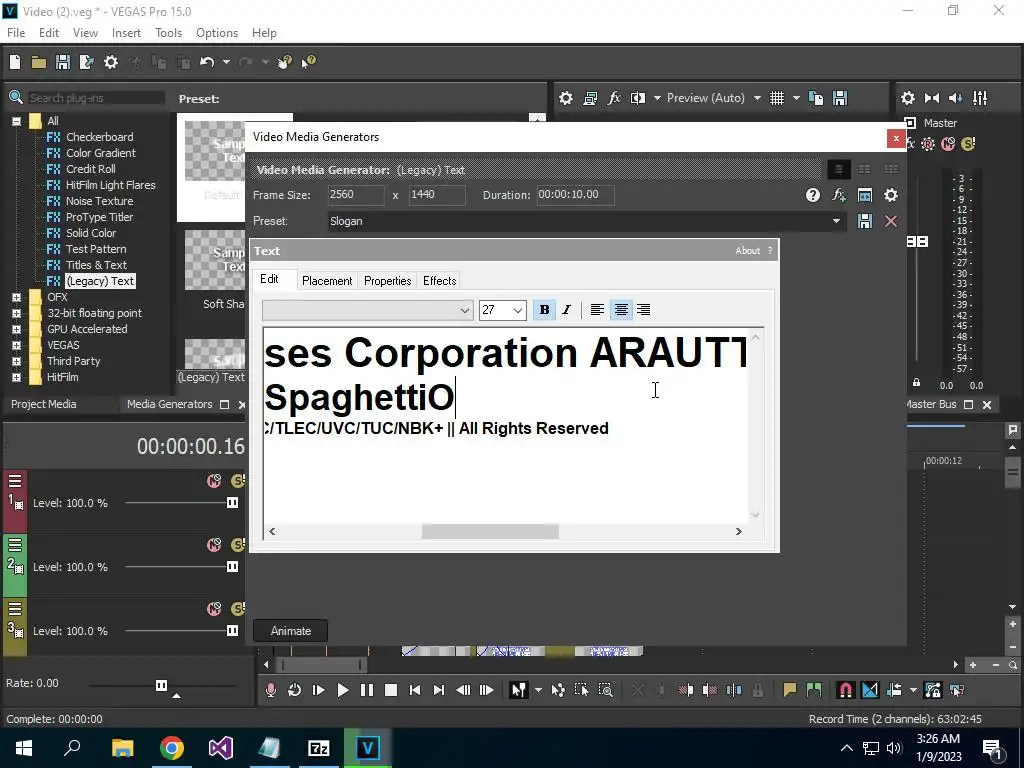Right-align the text
Image resolution: width=1024 pixels, height=768 pixels.
(643, 310)
